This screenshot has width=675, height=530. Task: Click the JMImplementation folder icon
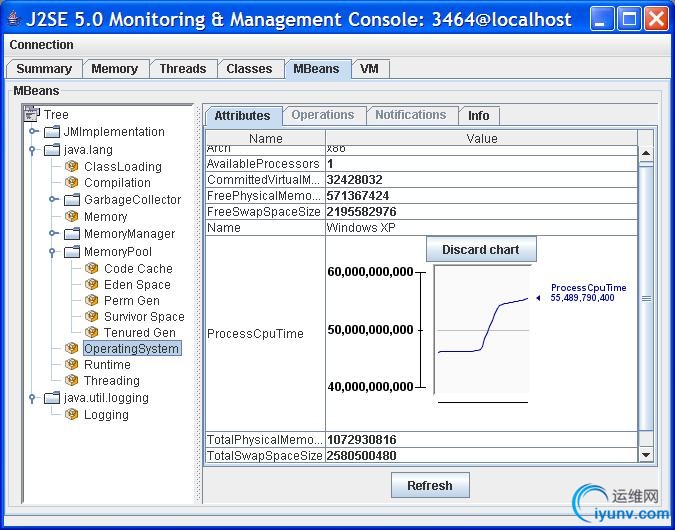click(52, 131)
